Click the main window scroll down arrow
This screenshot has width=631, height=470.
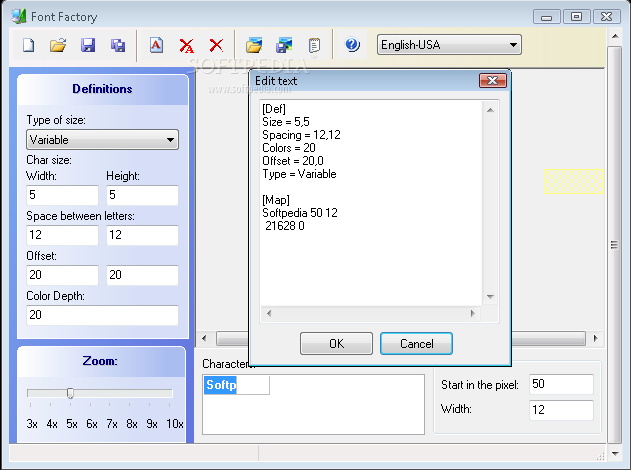tap(615, 454)
